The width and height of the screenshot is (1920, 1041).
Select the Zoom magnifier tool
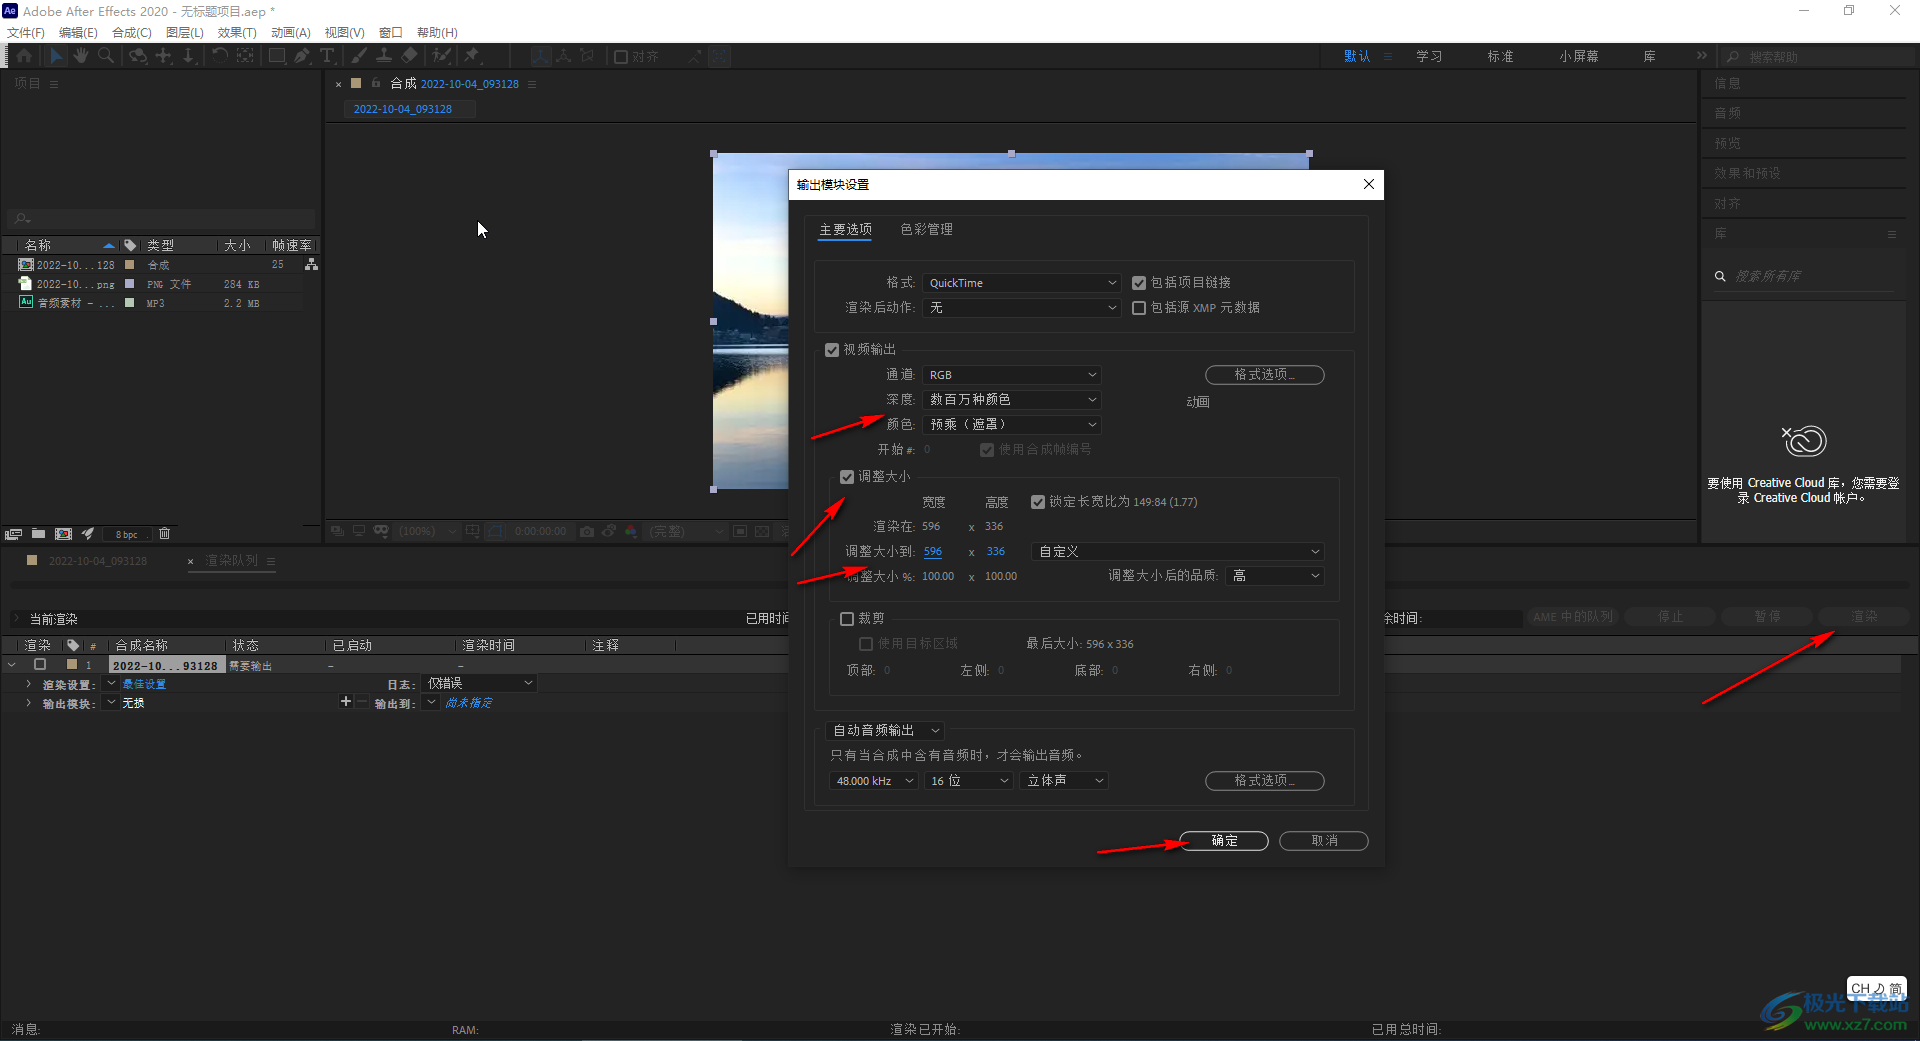pos(106,56)
